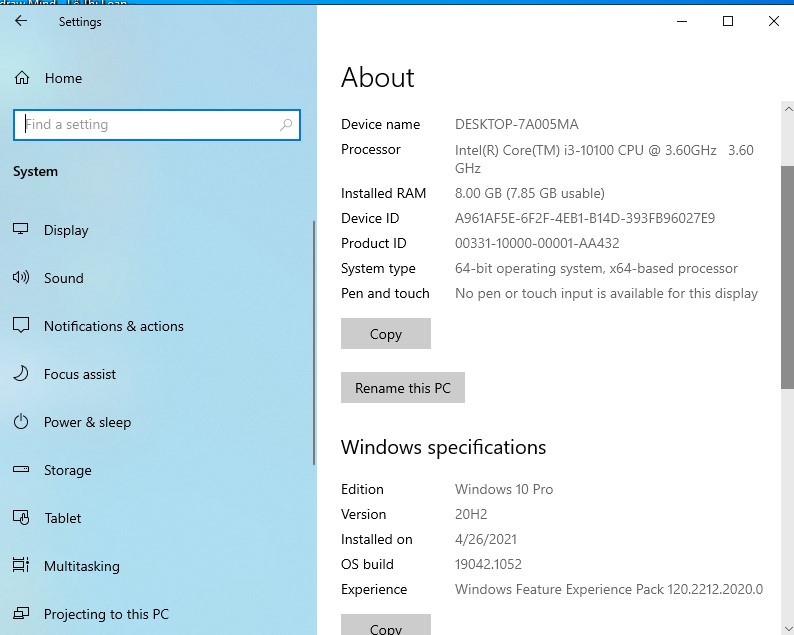Focus the Find a setting field
The image size is (794, 635).
pyautogui.click(x=150, y=125)
